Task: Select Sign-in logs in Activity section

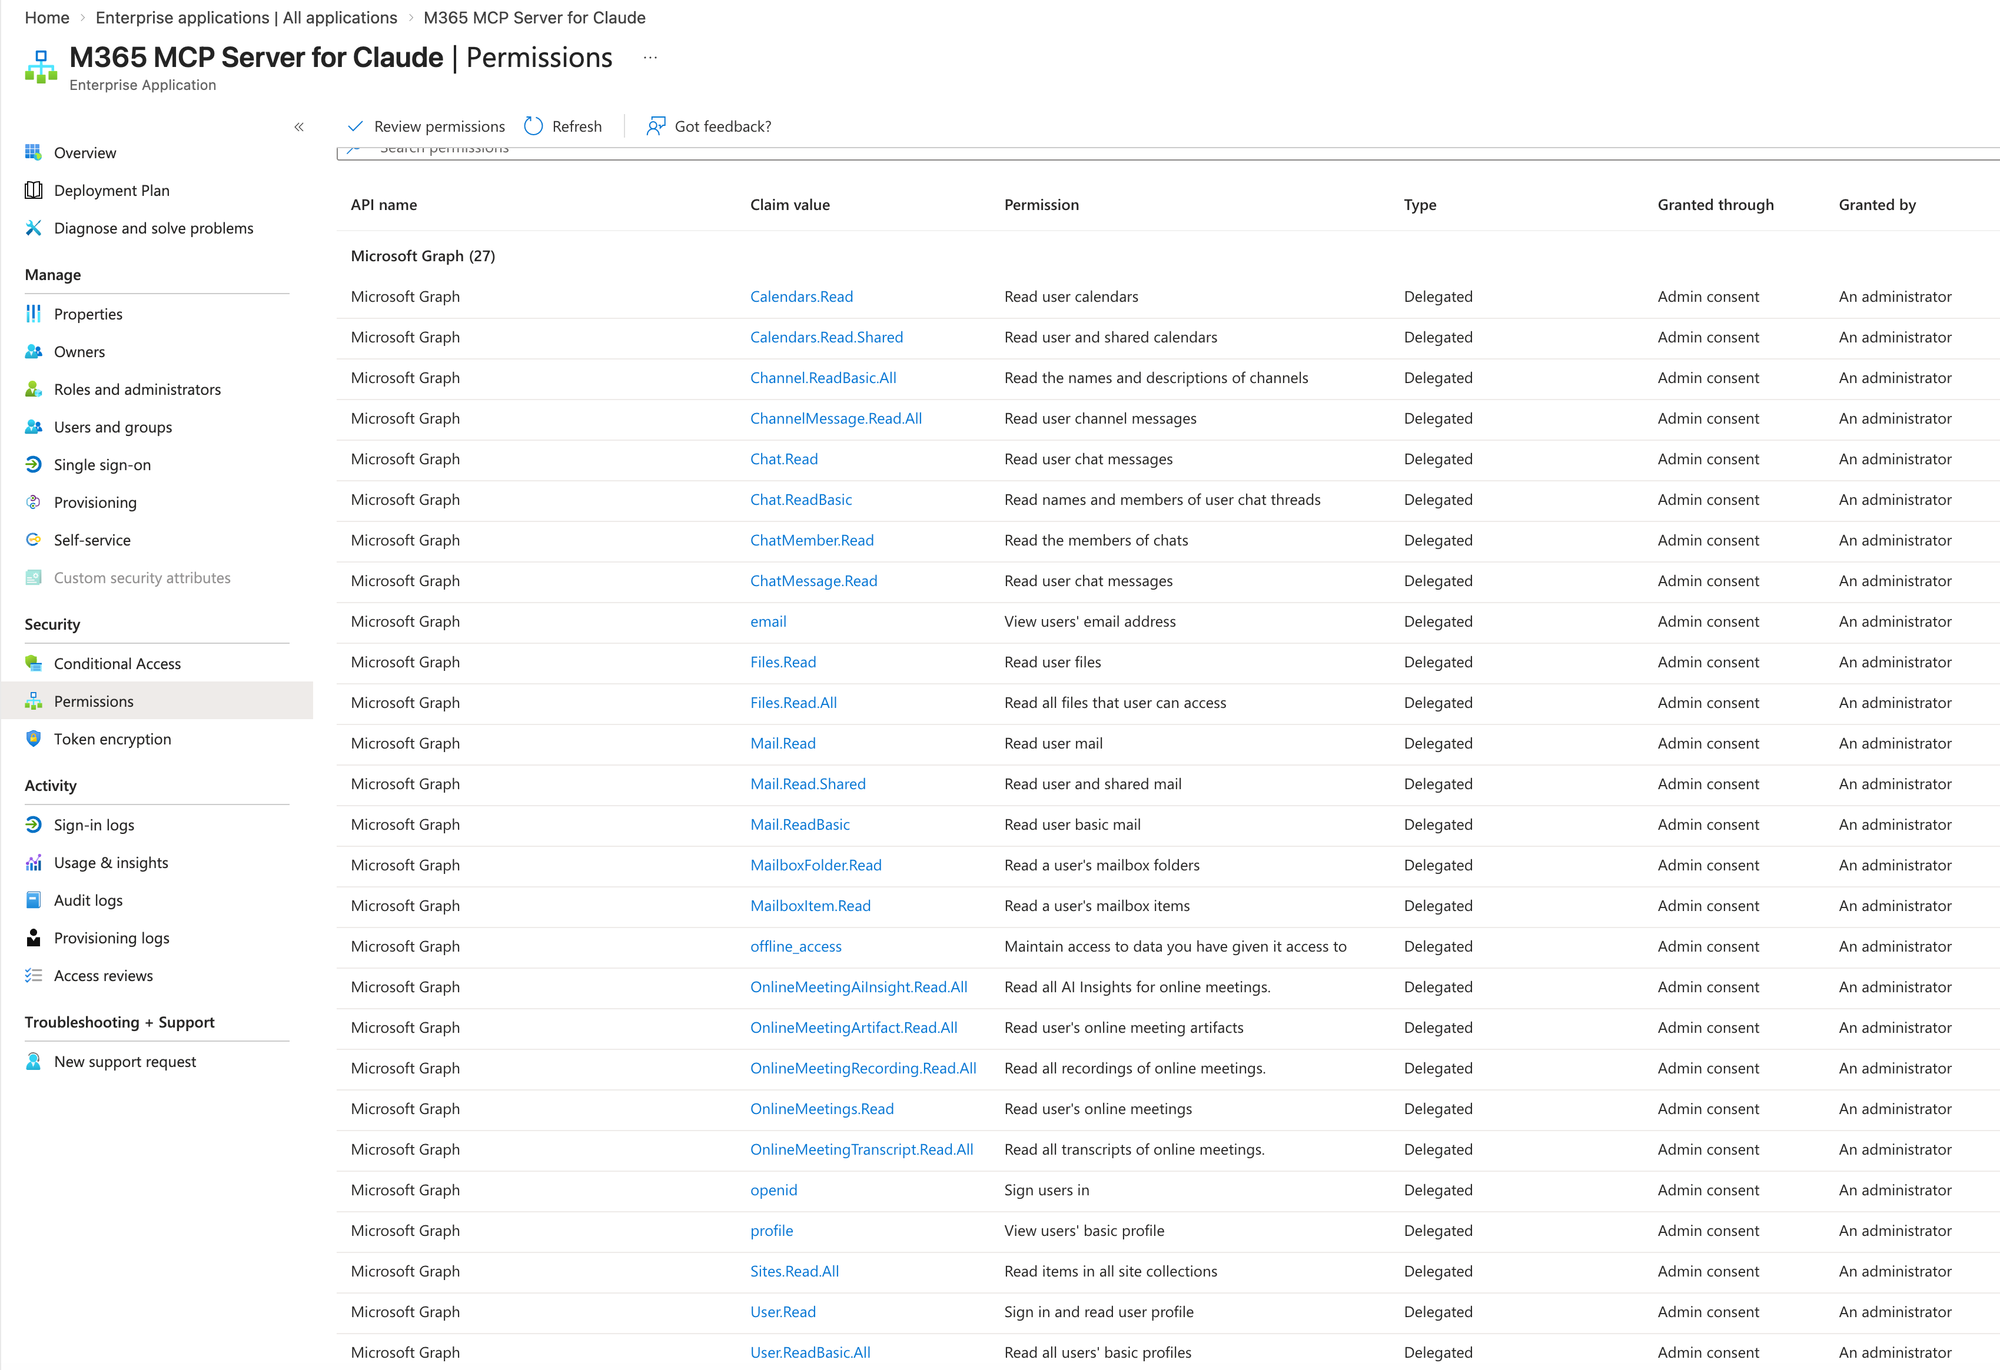Action: pos(94,825)
